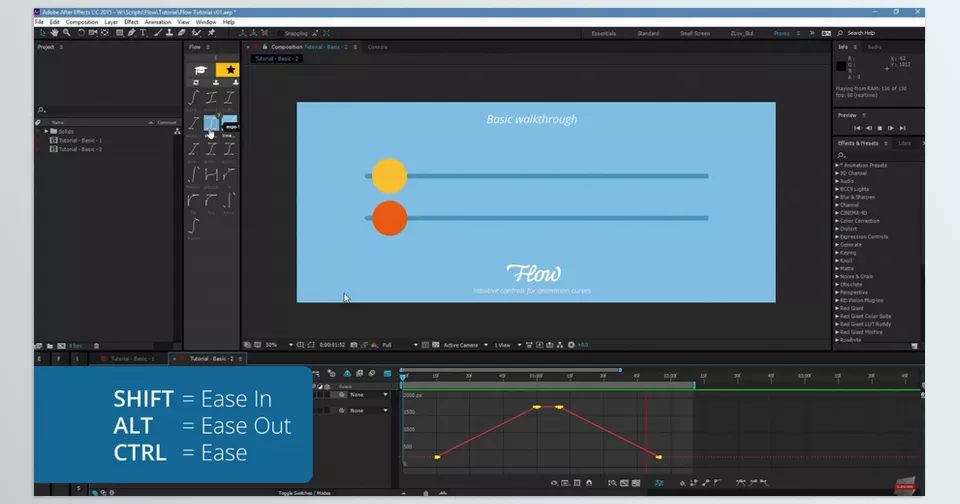Screen dimensions: 960x504
Task: Open the Composition menu
Action: coord(81,22)
